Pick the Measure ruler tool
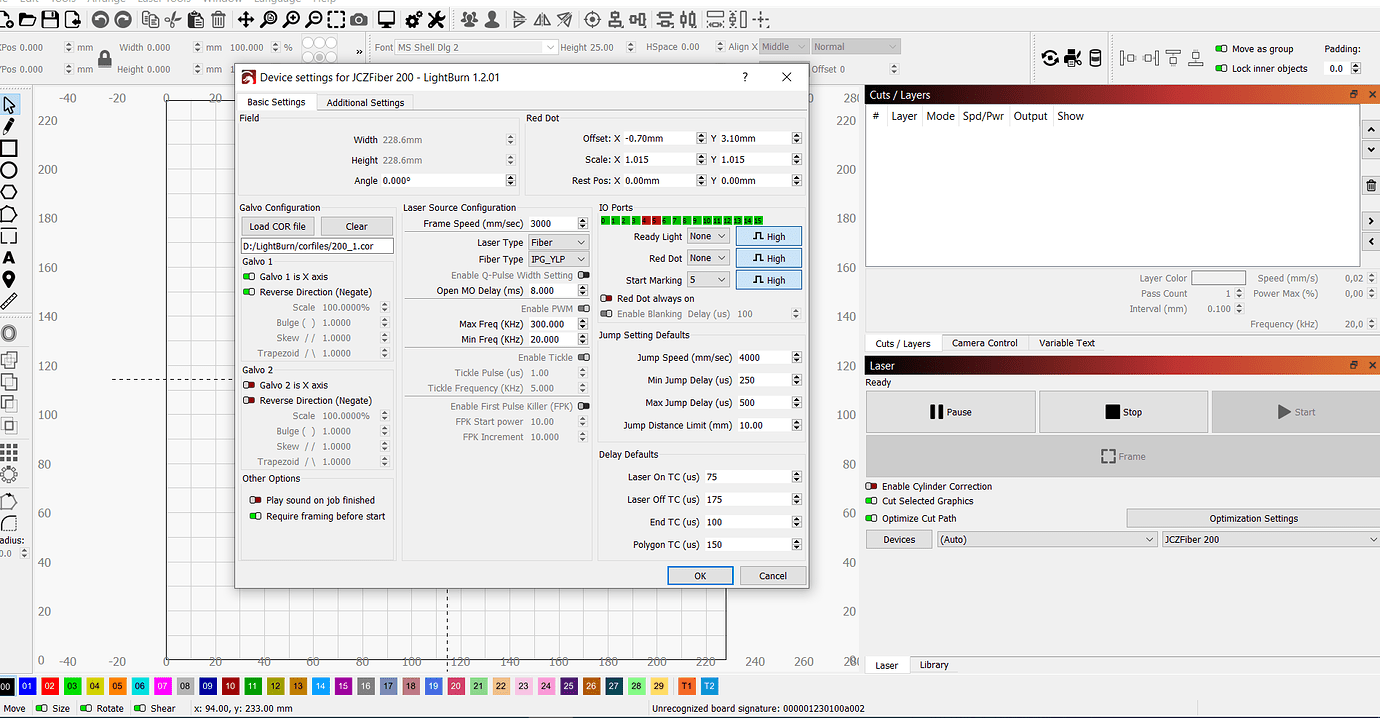 9,301
